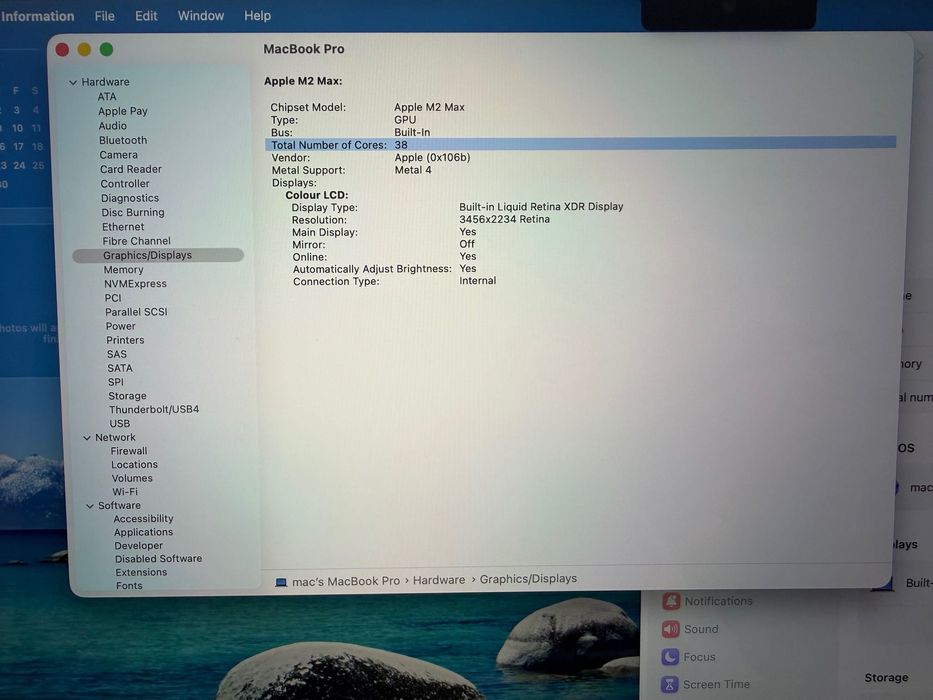The image size is (933, 700).
Task: Select Locations under Network
Action: click(x=134, y=465)
